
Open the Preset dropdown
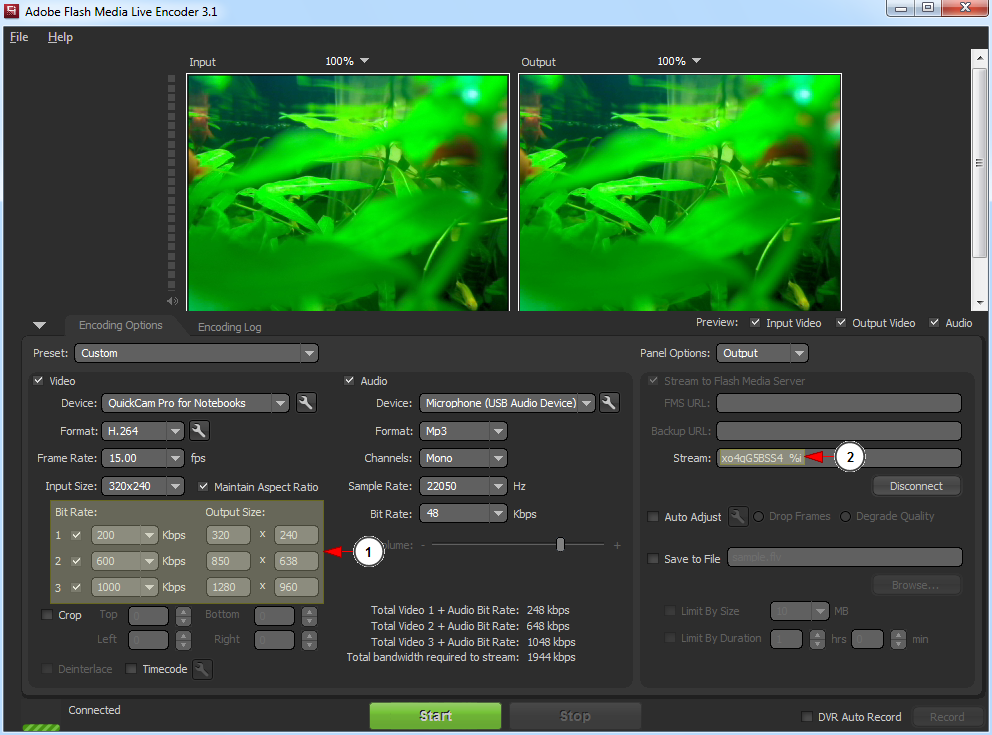196,353
